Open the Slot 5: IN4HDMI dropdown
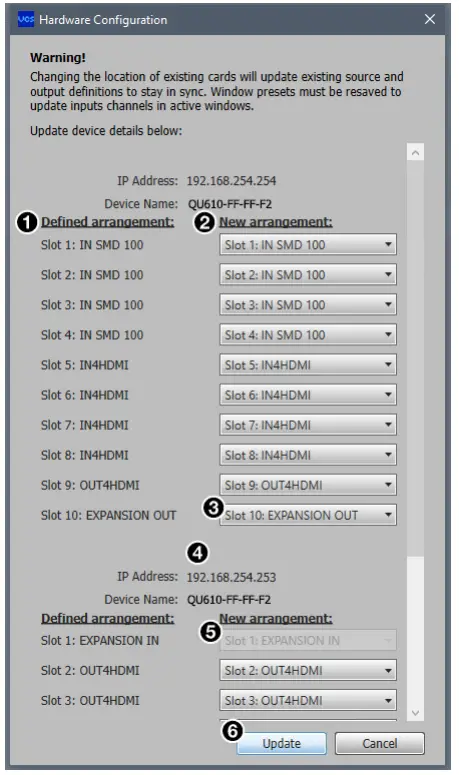The width and height of the screenshot is (459, 775). [x=308, y=365]
